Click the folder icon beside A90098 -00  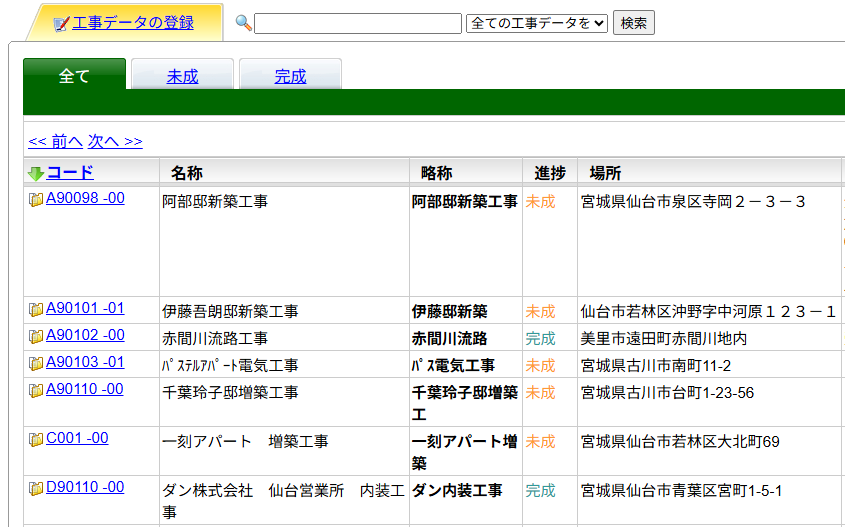(x=36, y=200)
